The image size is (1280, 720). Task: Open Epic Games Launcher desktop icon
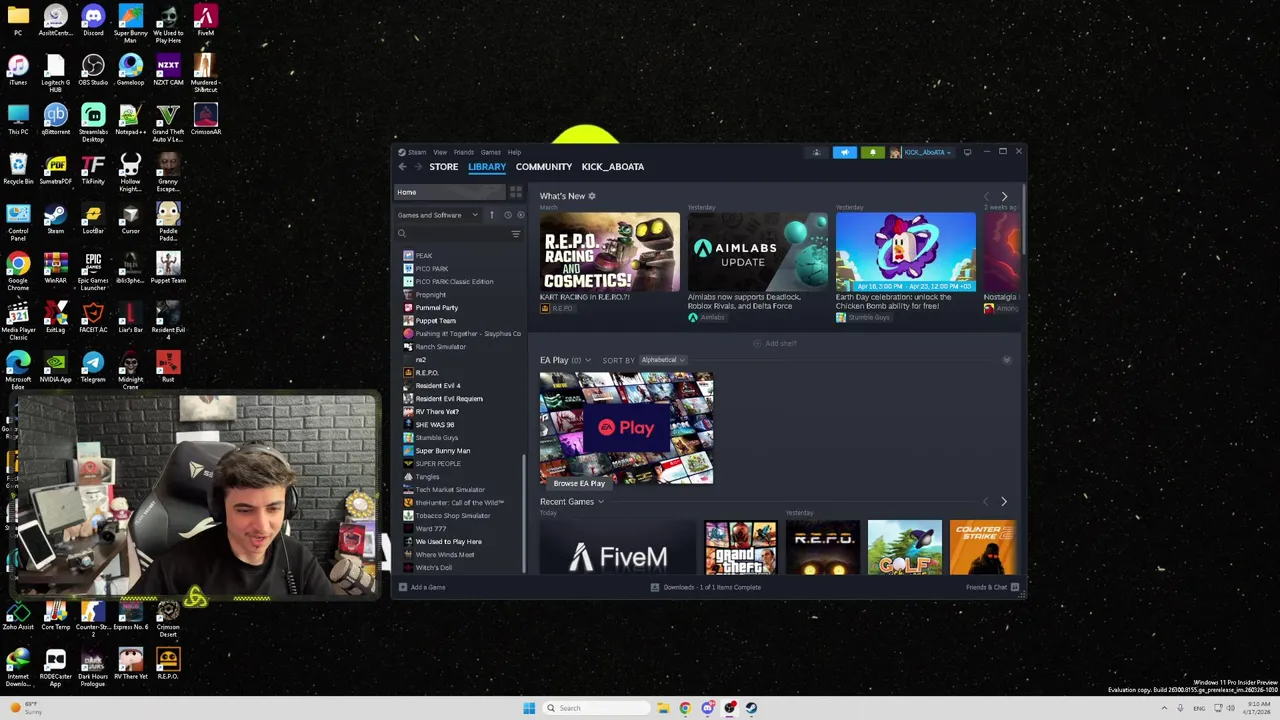point(93,271)
